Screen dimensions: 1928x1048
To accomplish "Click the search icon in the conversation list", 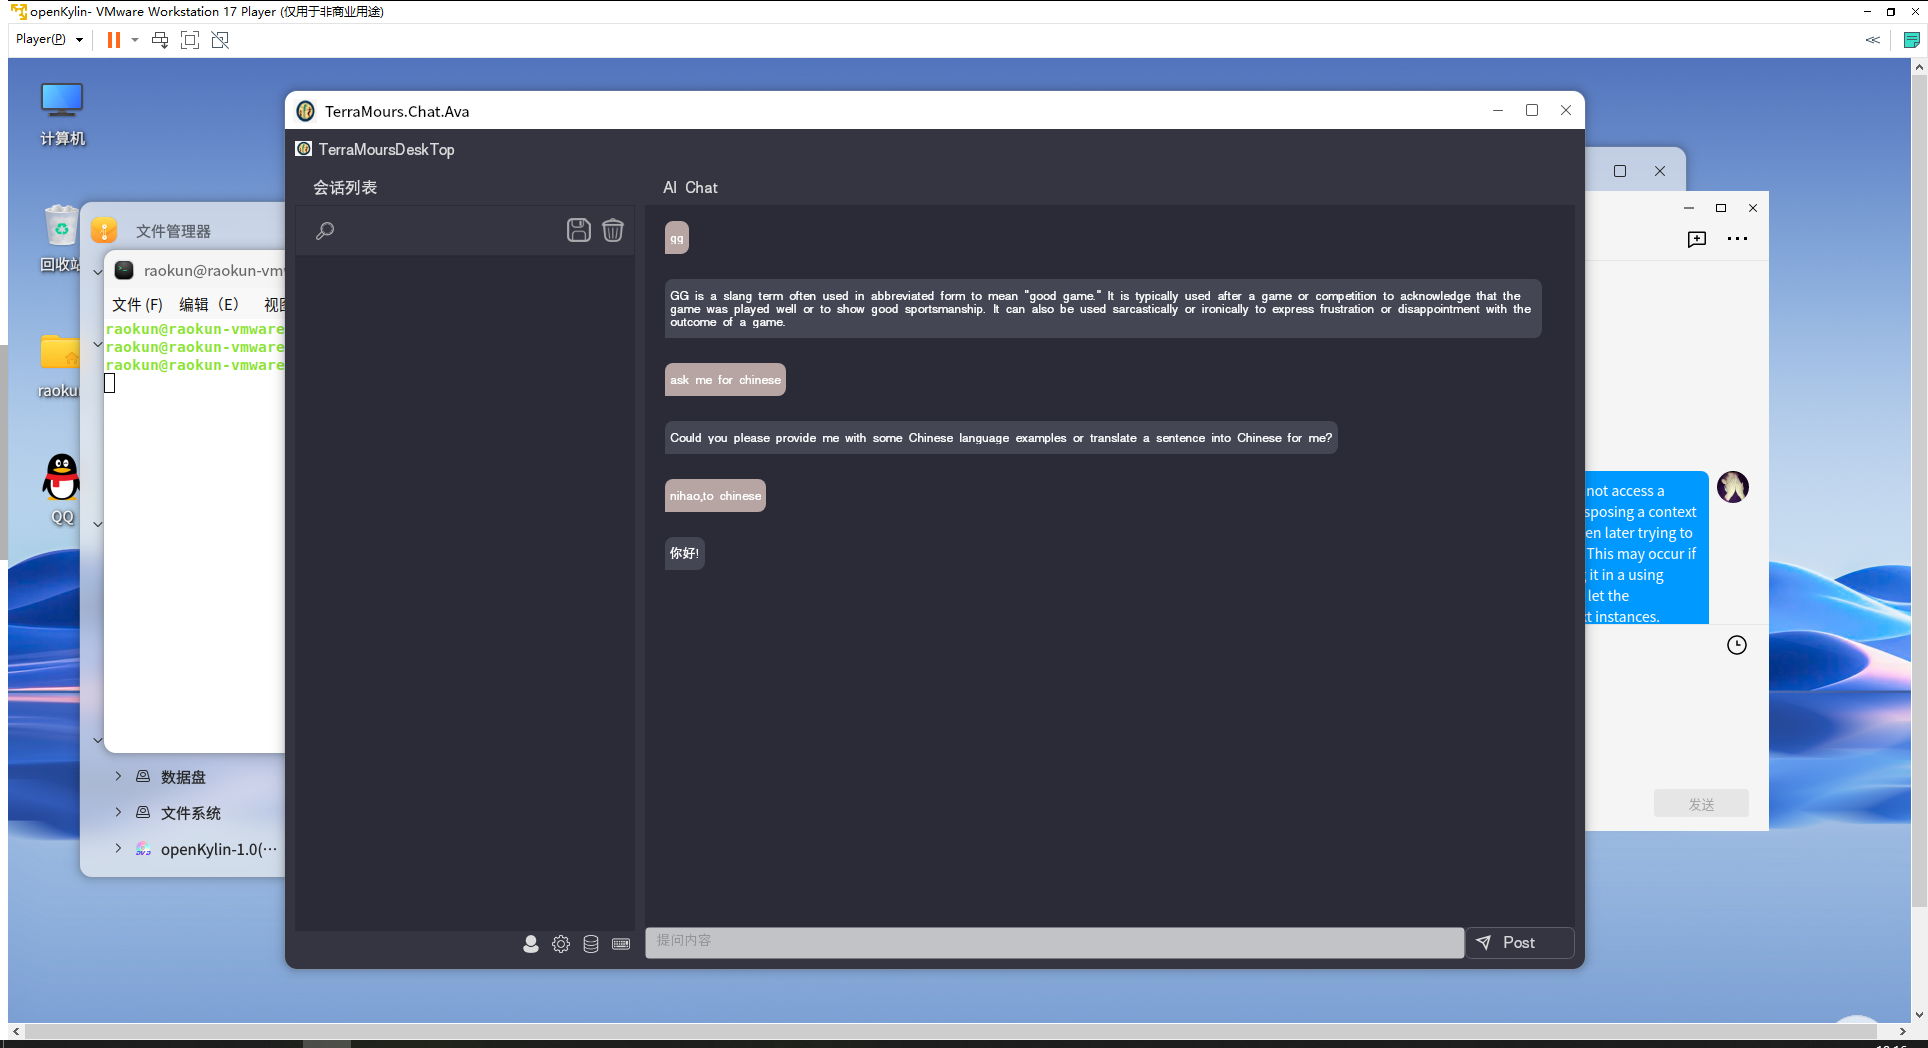I will pyautogui.click(x=325, y=231).
